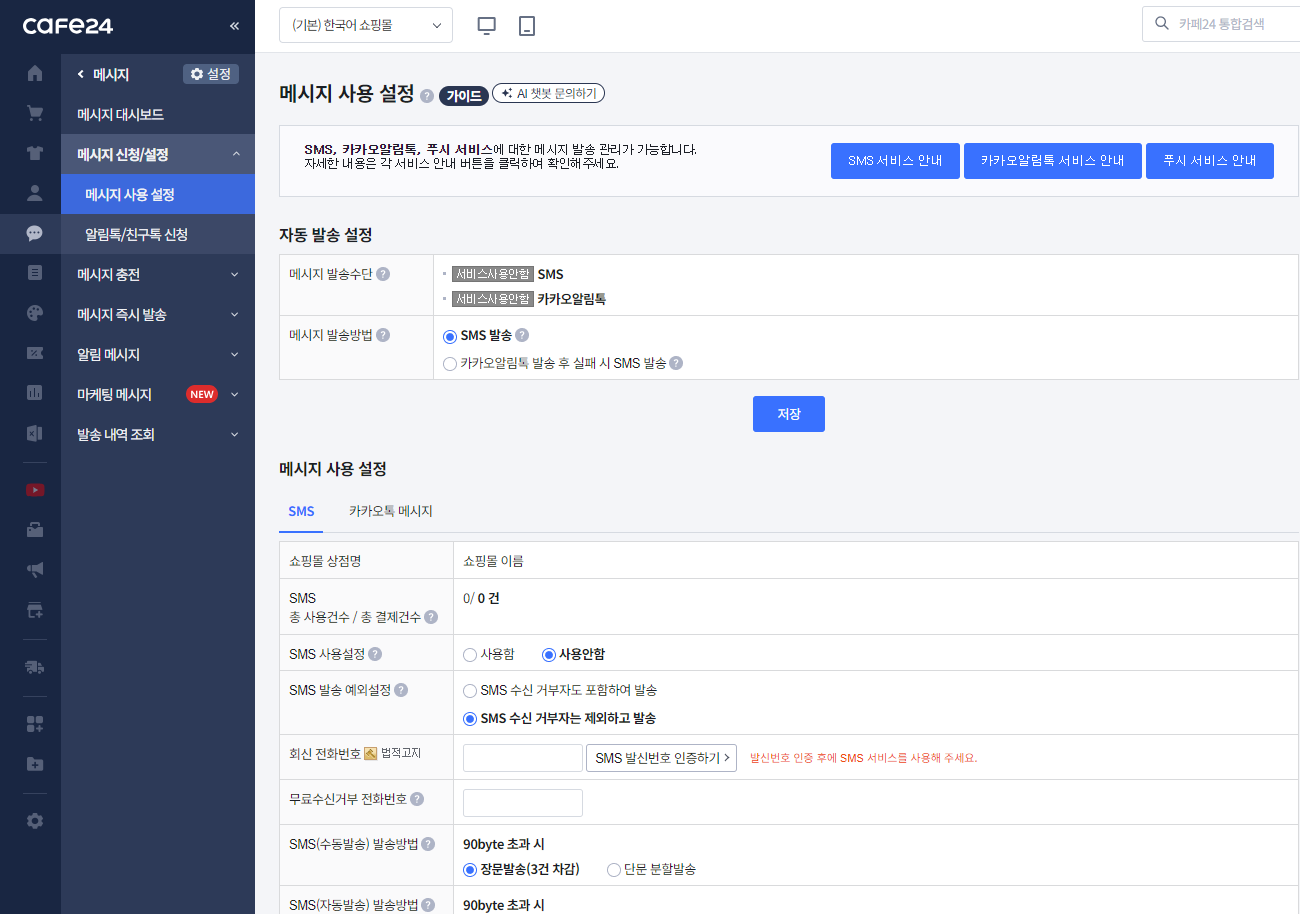
Task: Choose SMS 수신 거부자도 포함하여 발송
Action: click(x=470, y=691)
